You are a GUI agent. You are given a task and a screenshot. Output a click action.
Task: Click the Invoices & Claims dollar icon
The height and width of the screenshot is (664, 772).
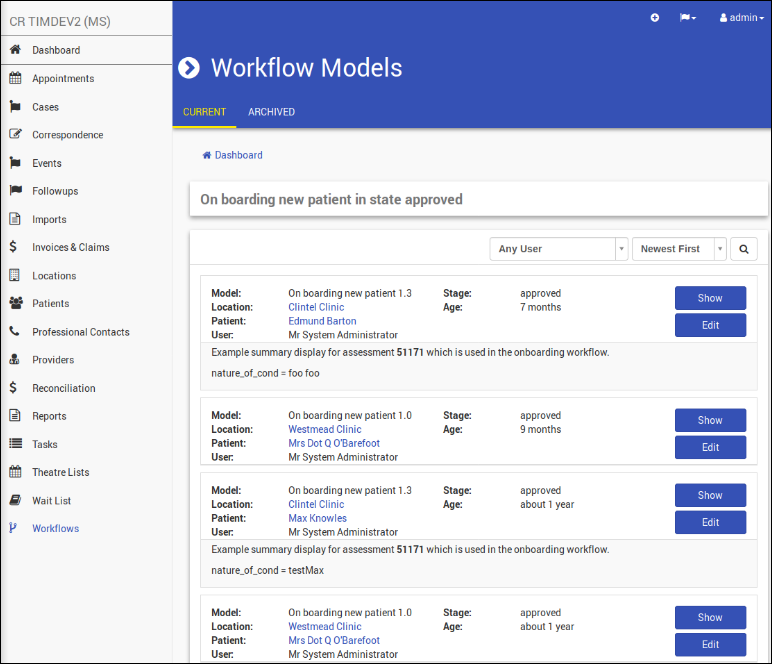13,247
